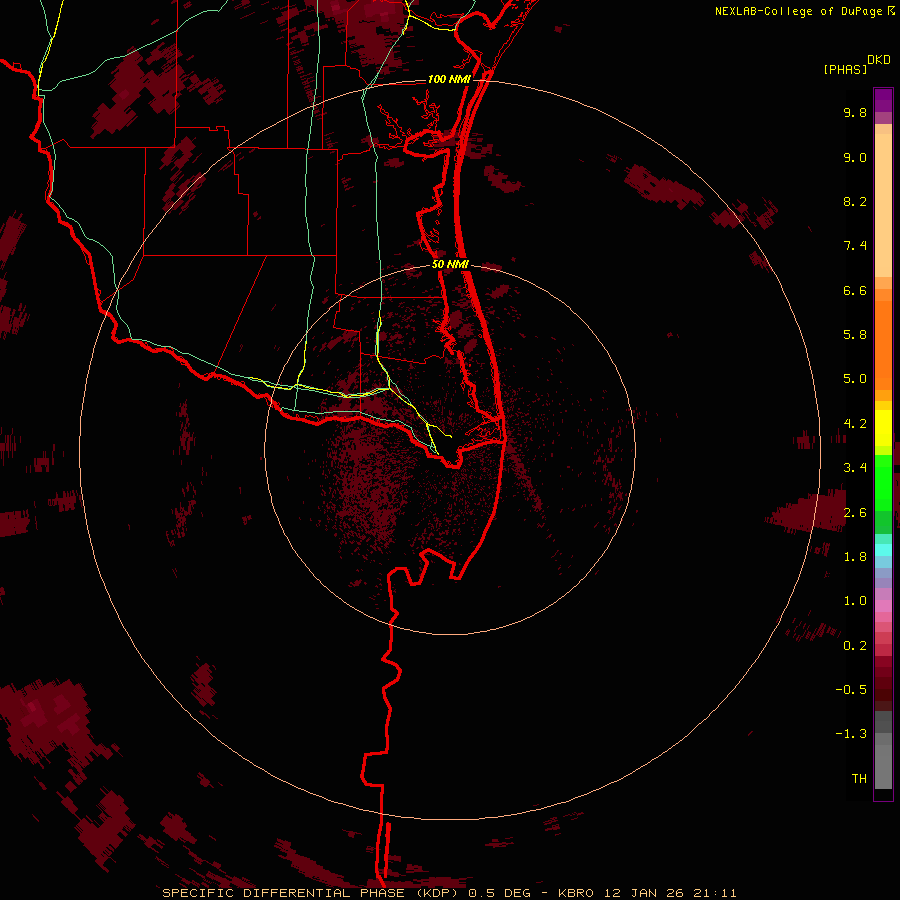Click the 9.8 value on color scale

[x=855, y=112]
